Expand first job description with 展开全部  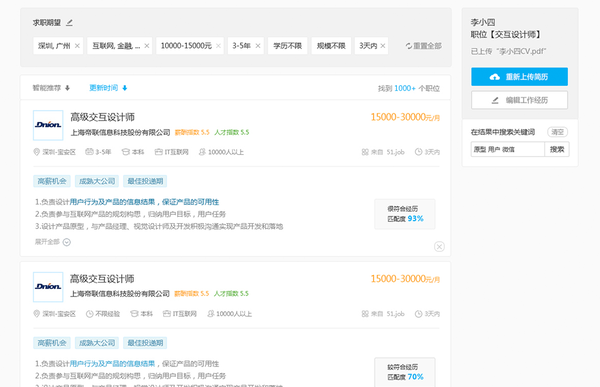pyautogui.click(x=53, y=242)
